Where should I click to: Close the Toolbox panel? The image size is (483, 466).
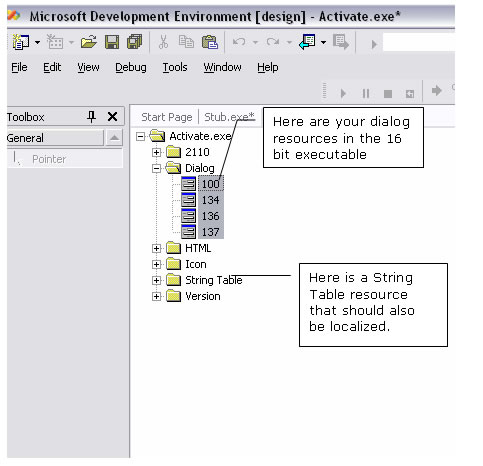click(113, 117)
